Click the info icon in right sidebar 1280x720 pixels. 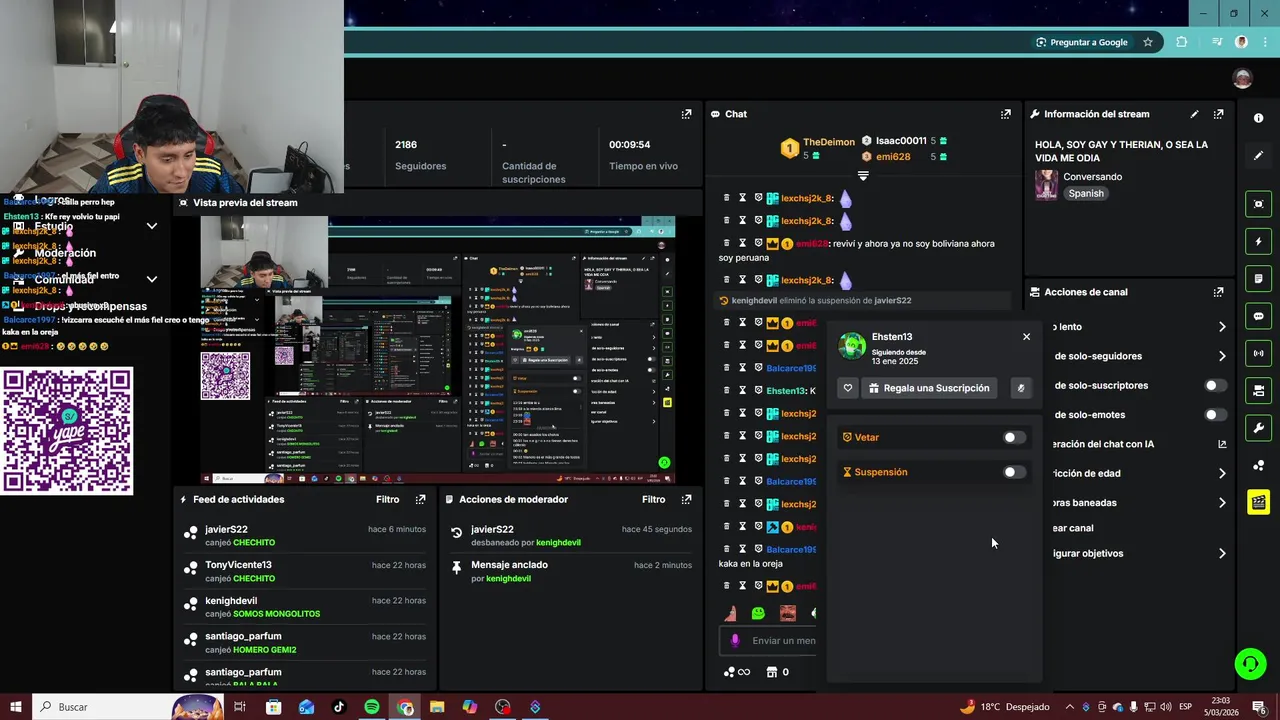[x=1258, y=118]
